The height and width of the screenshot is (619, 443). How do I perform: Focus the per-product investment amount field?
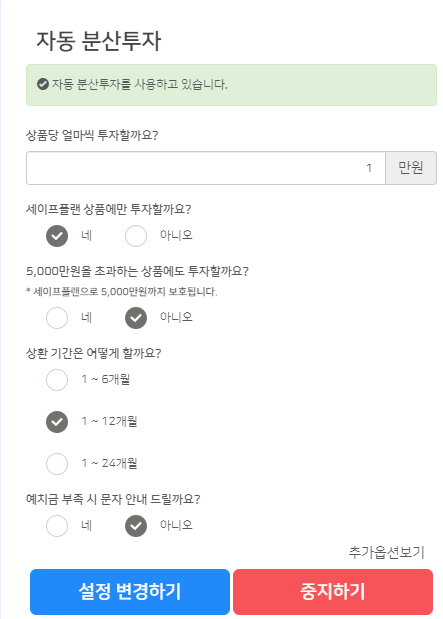(206, 168)
